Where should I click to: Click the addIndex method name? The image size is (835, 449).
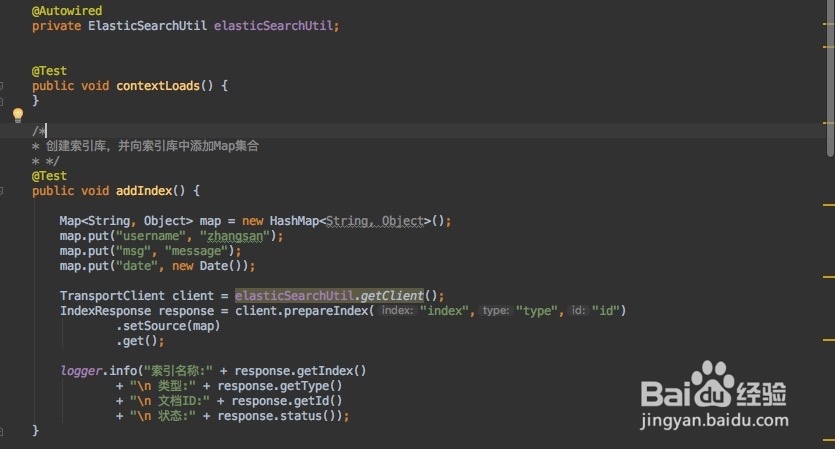[144, 191]
